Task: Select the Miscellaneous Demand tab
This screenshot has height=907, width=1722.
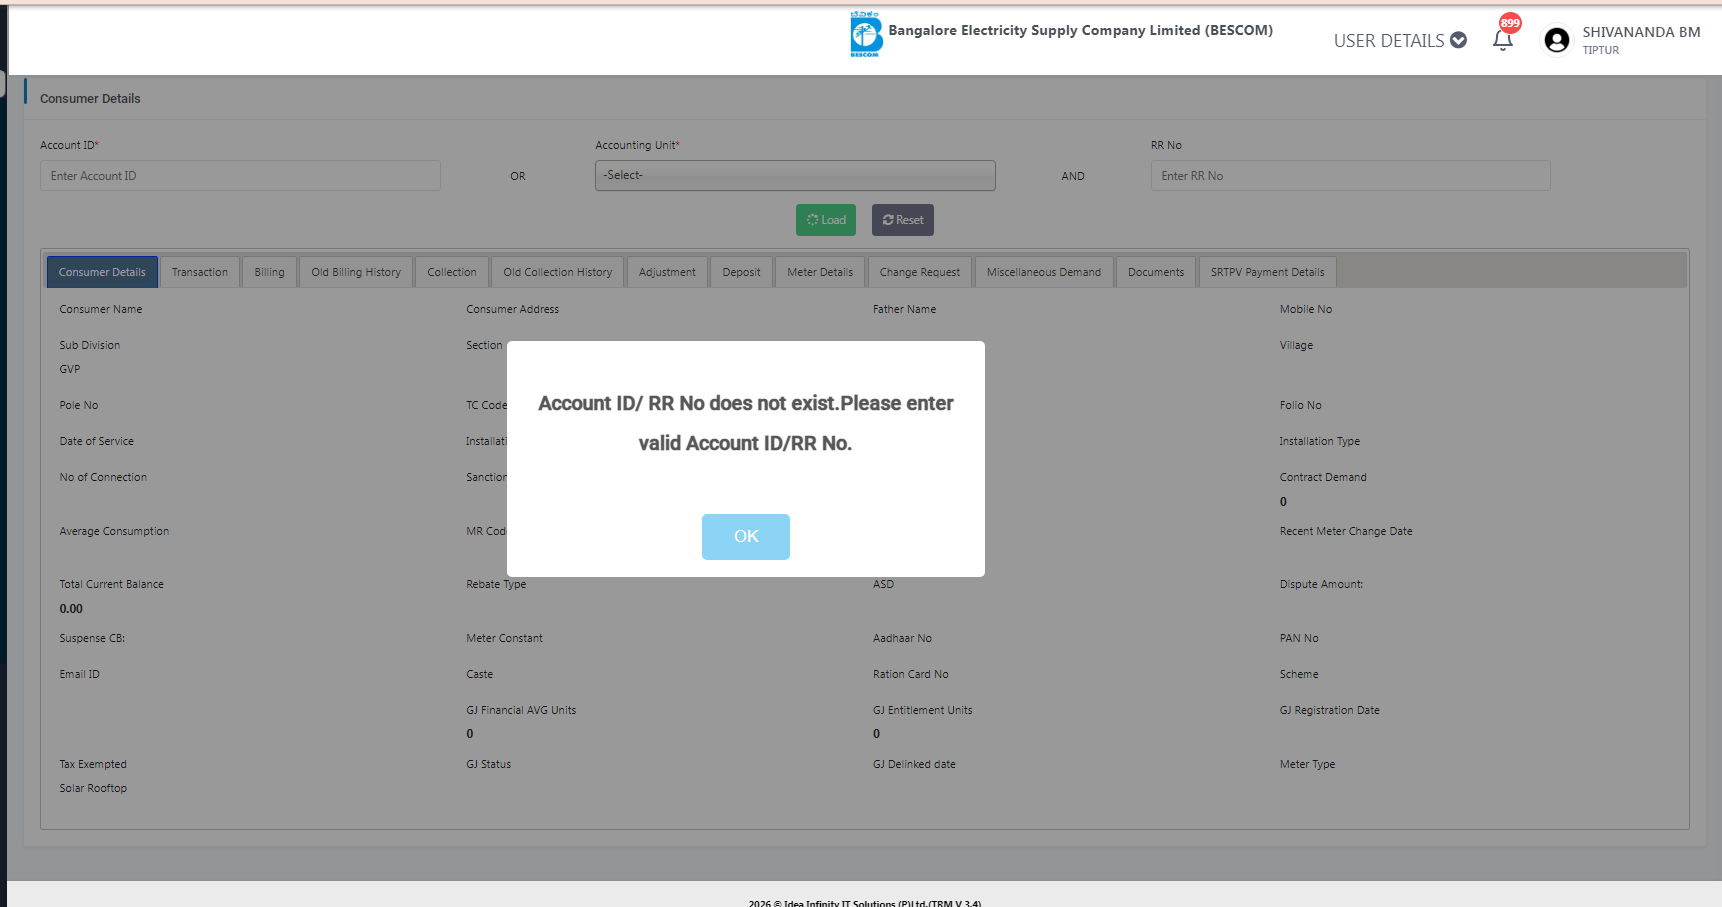Action: pos(1044,272)
